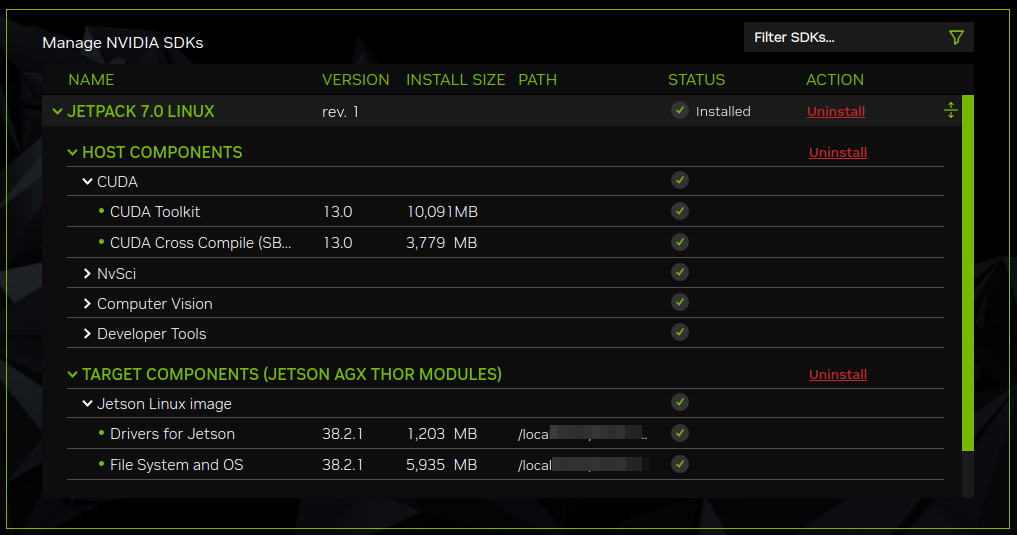Uninstall the Target Components
1017x535 pixels.
(x=837, y=375)
